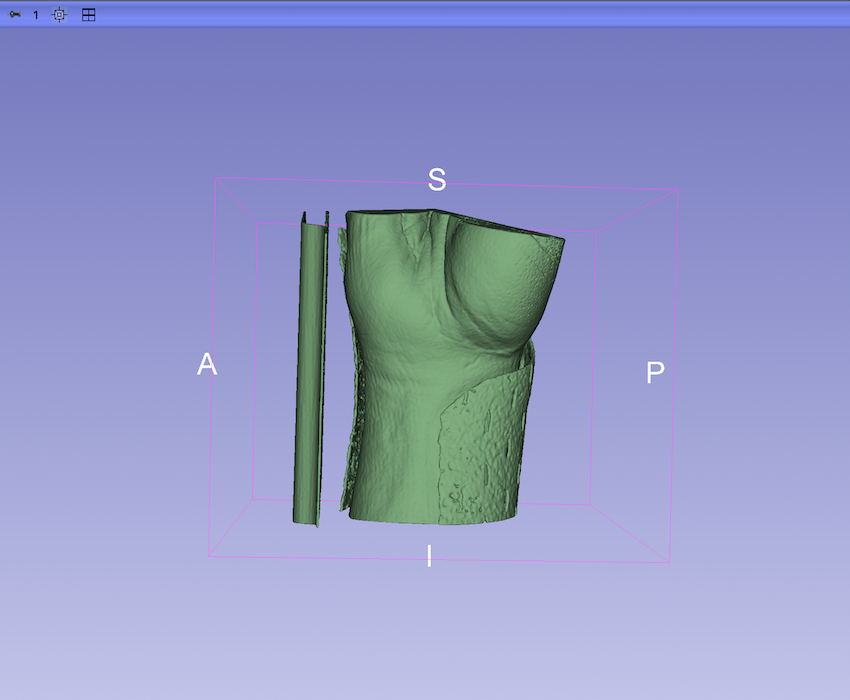Click the four-pane grid layout icon
The image size is (850, 700).
coord(88,15)
